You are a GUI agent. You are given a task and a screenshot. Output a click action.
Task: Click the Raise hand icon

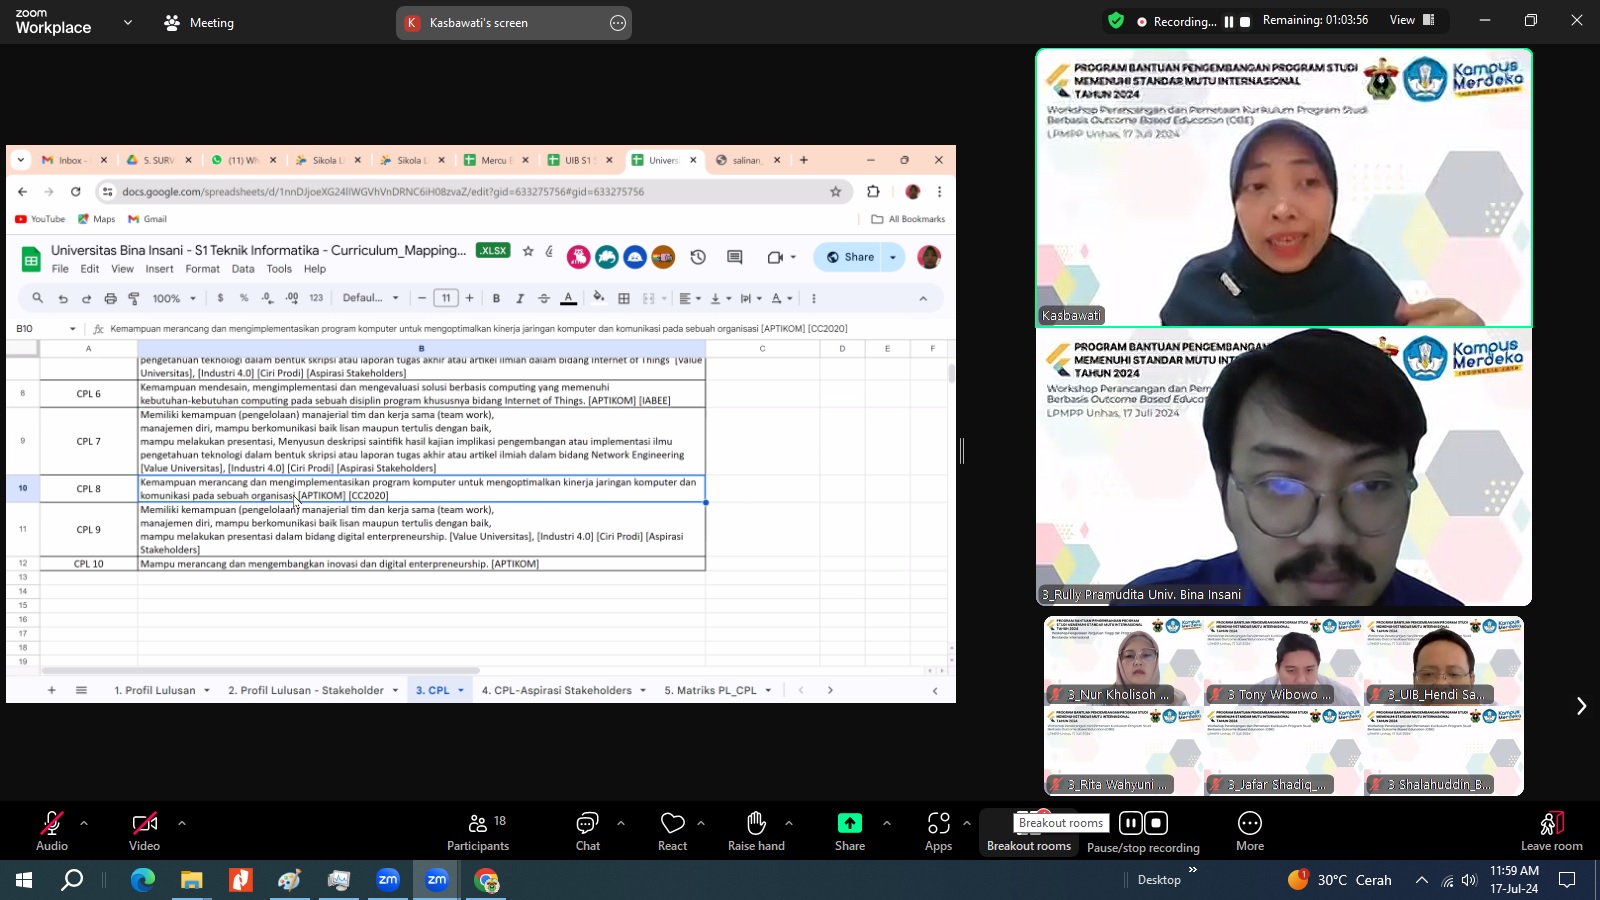click(756, 824)
